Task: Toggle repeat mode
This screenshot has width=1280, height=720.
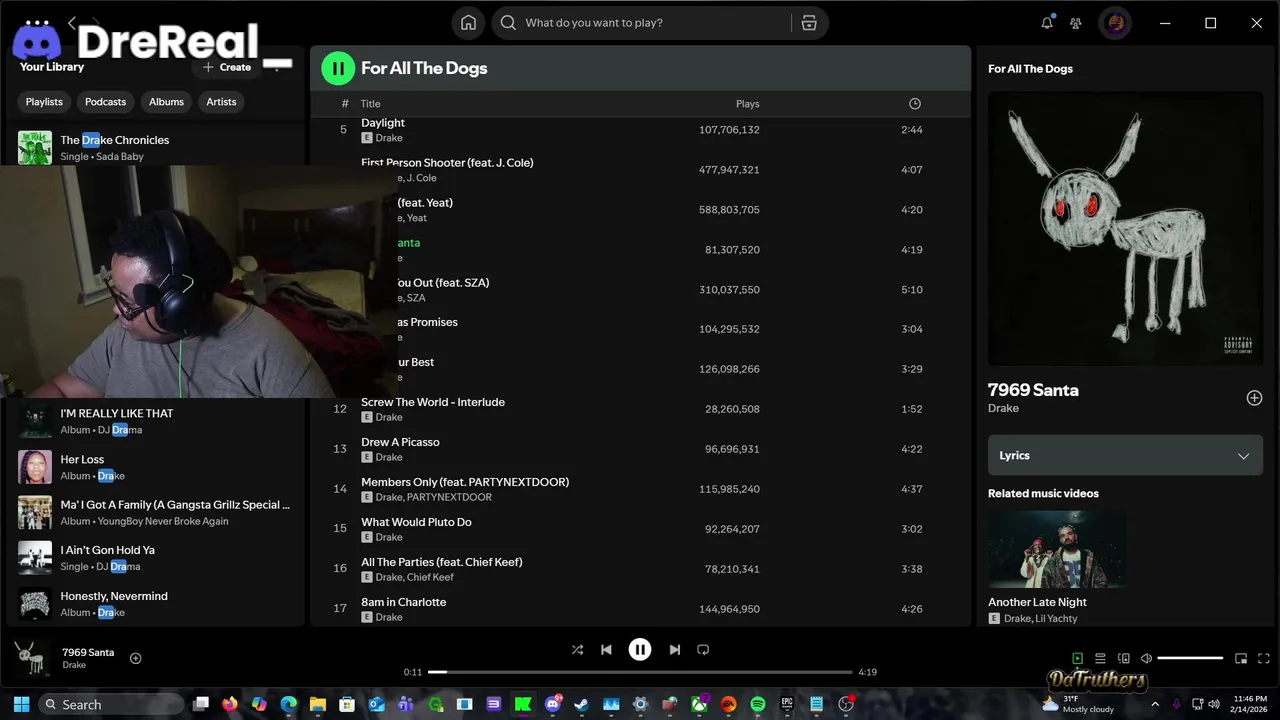Action: [703, 650]
